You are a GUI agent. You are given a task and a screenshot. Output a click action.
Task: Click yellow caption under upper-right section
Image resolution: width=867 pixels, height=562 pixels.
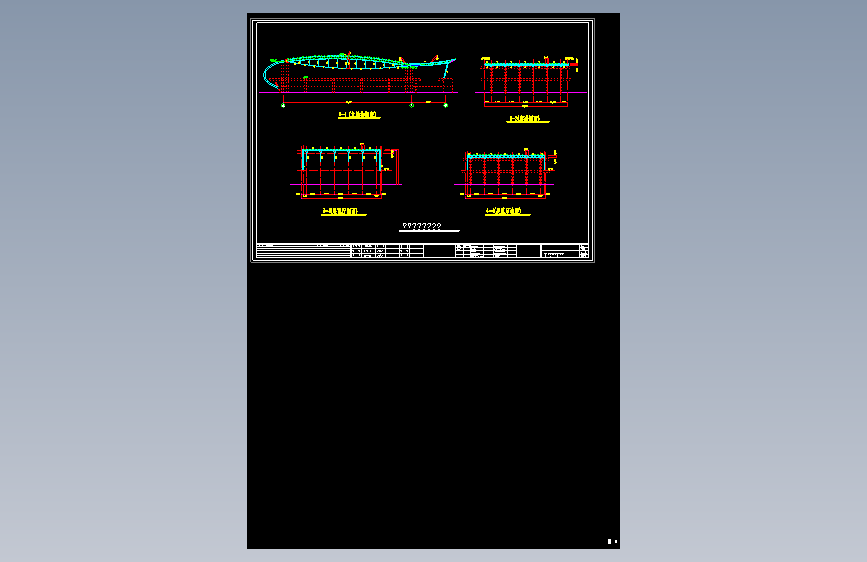tap(527, 119)
